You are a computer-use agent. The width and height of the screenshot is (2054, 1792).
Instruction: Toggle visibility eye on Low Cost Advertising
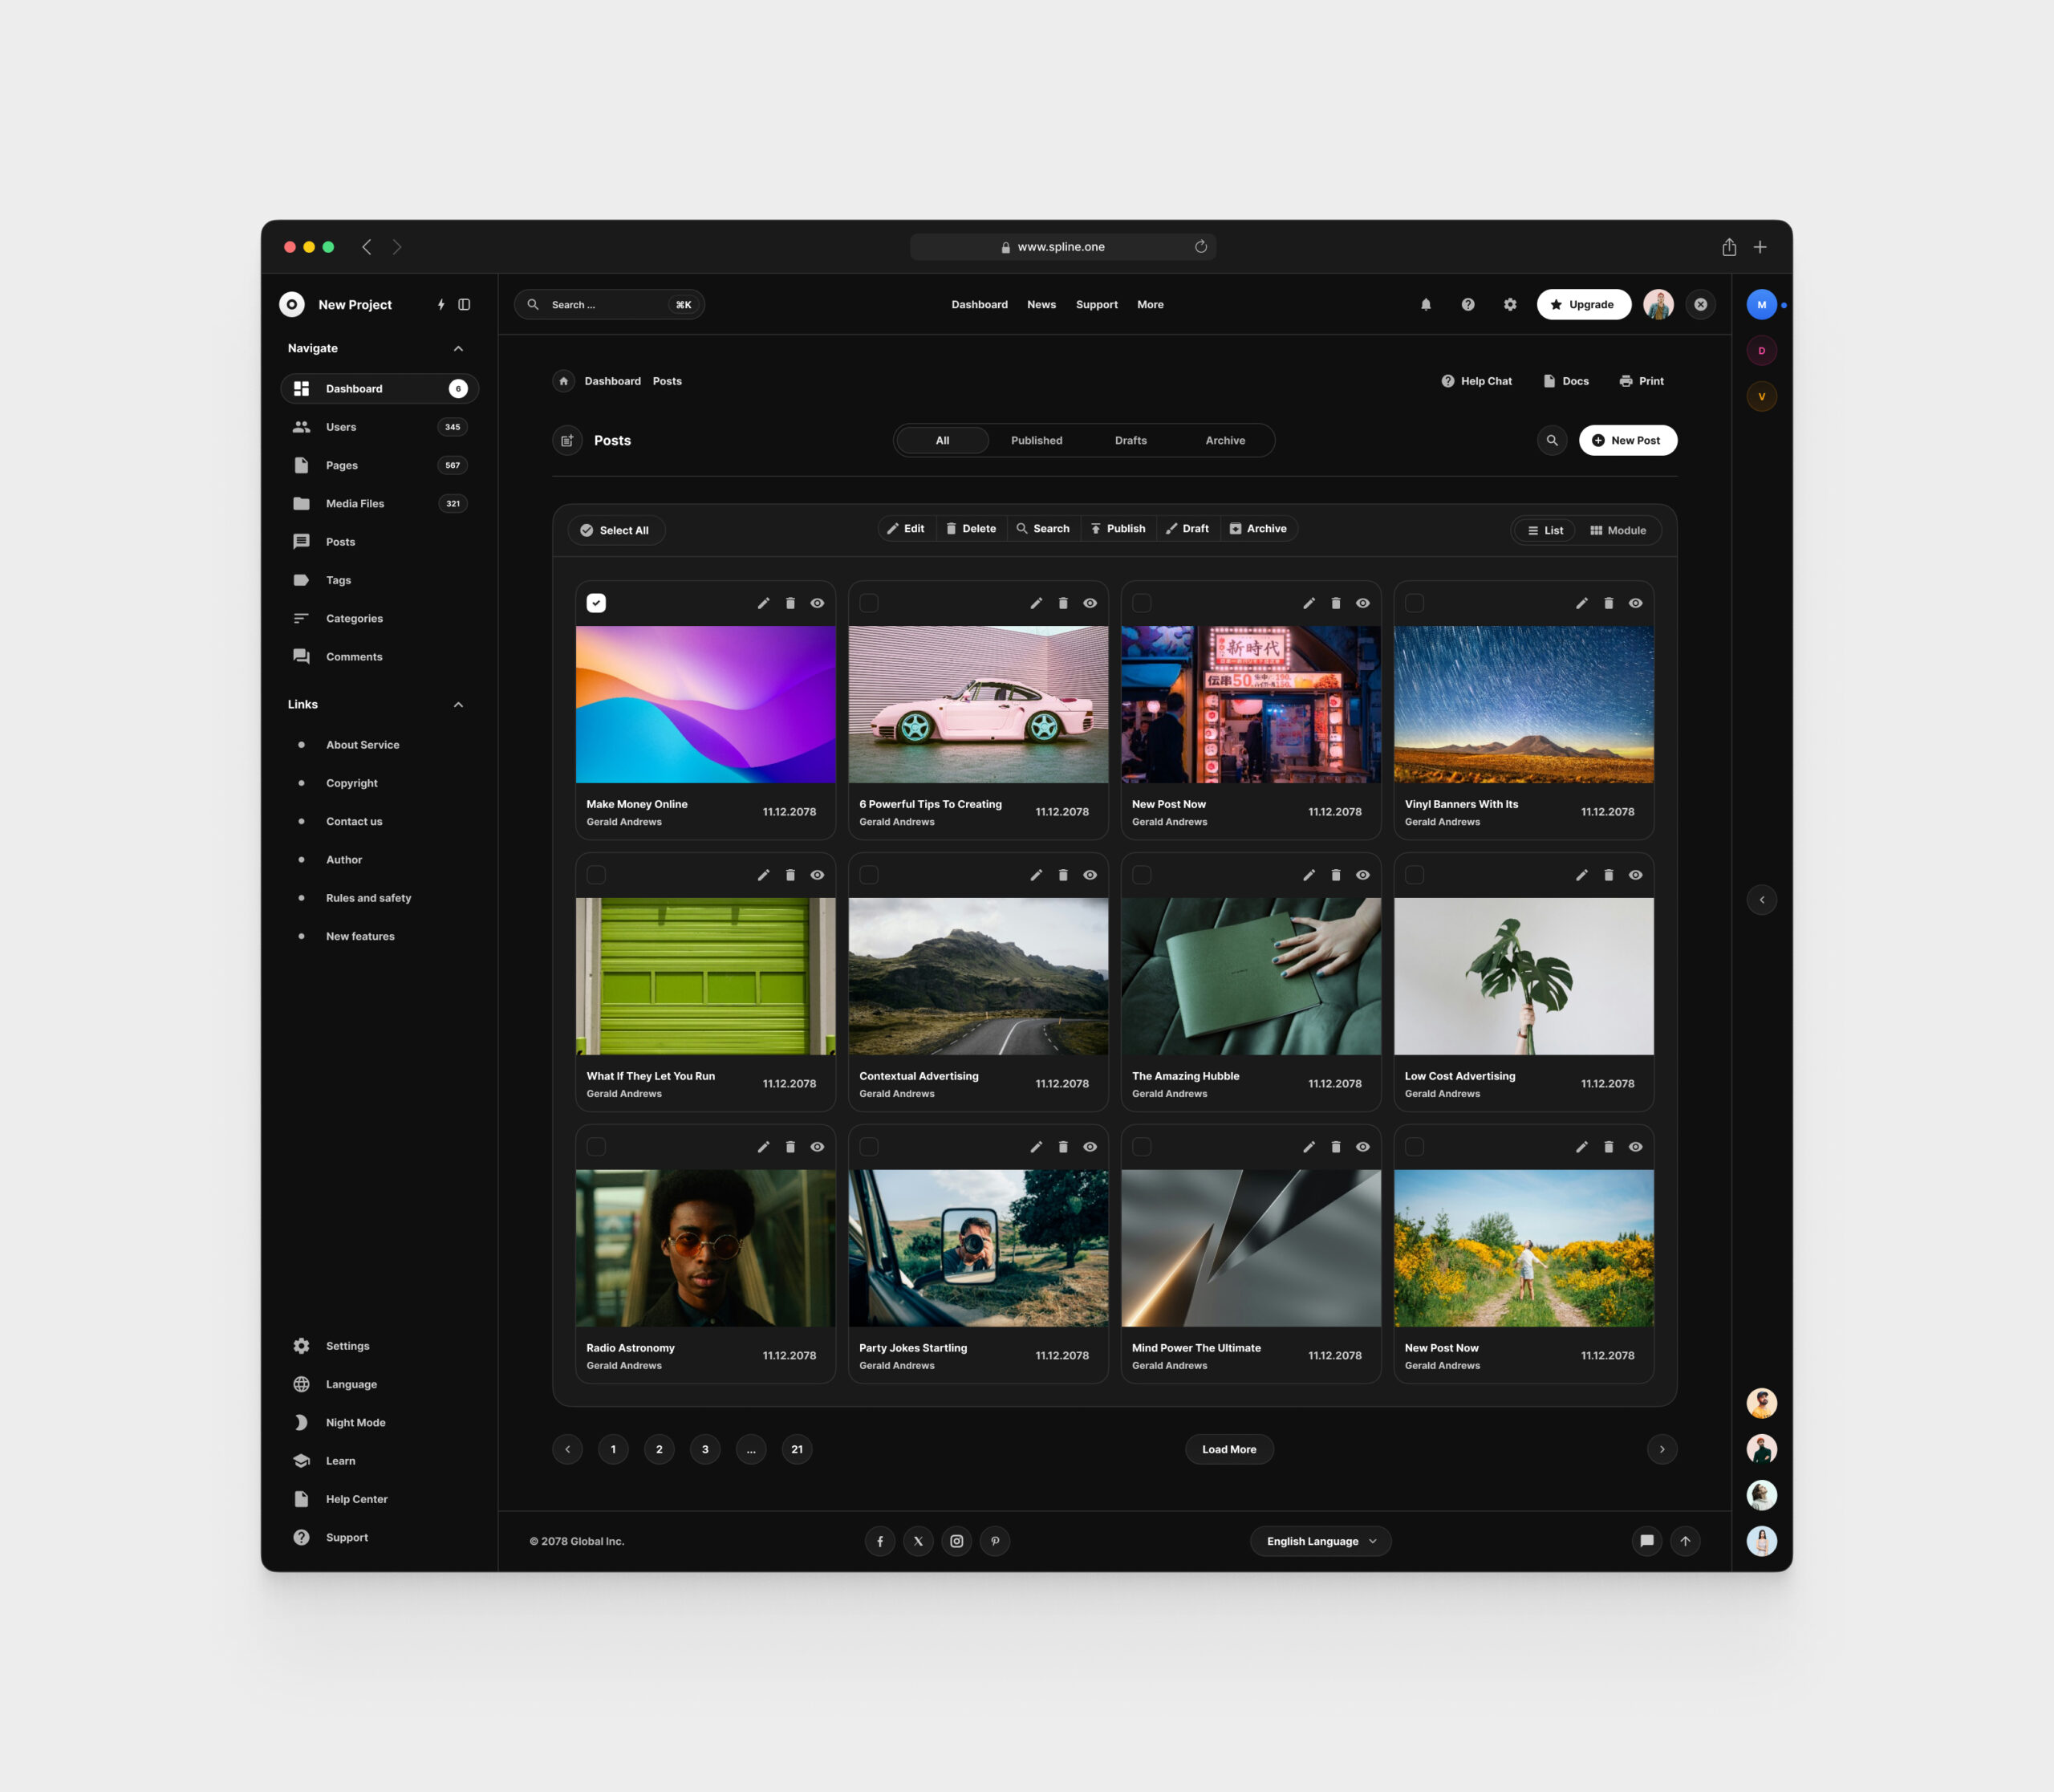1635,875
